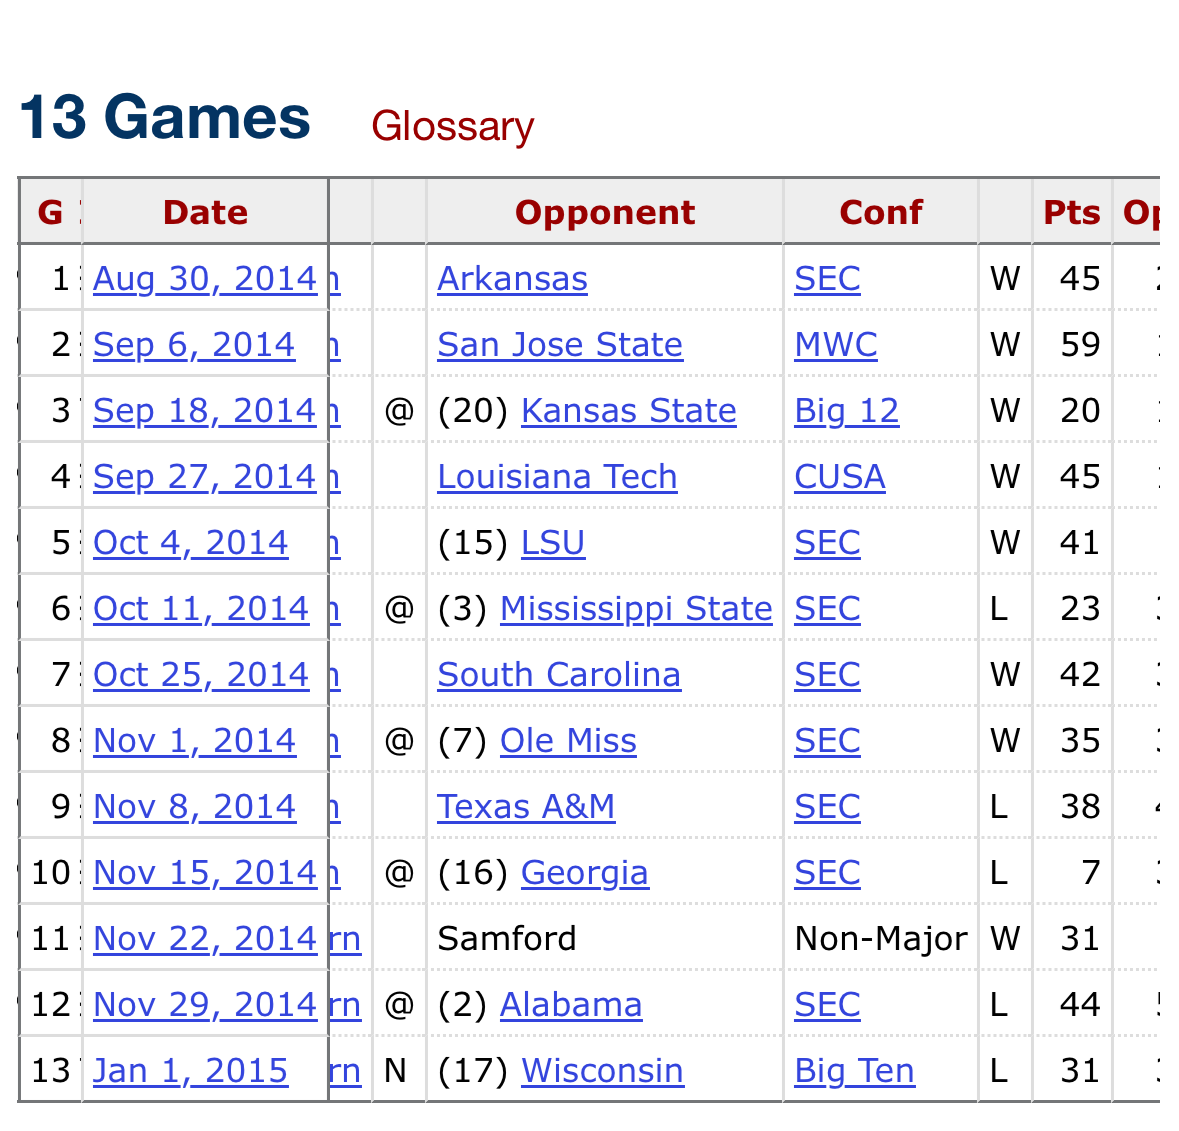Open the Glossary link
The height and width of the screenshot is (1131, 1179).
453,126
